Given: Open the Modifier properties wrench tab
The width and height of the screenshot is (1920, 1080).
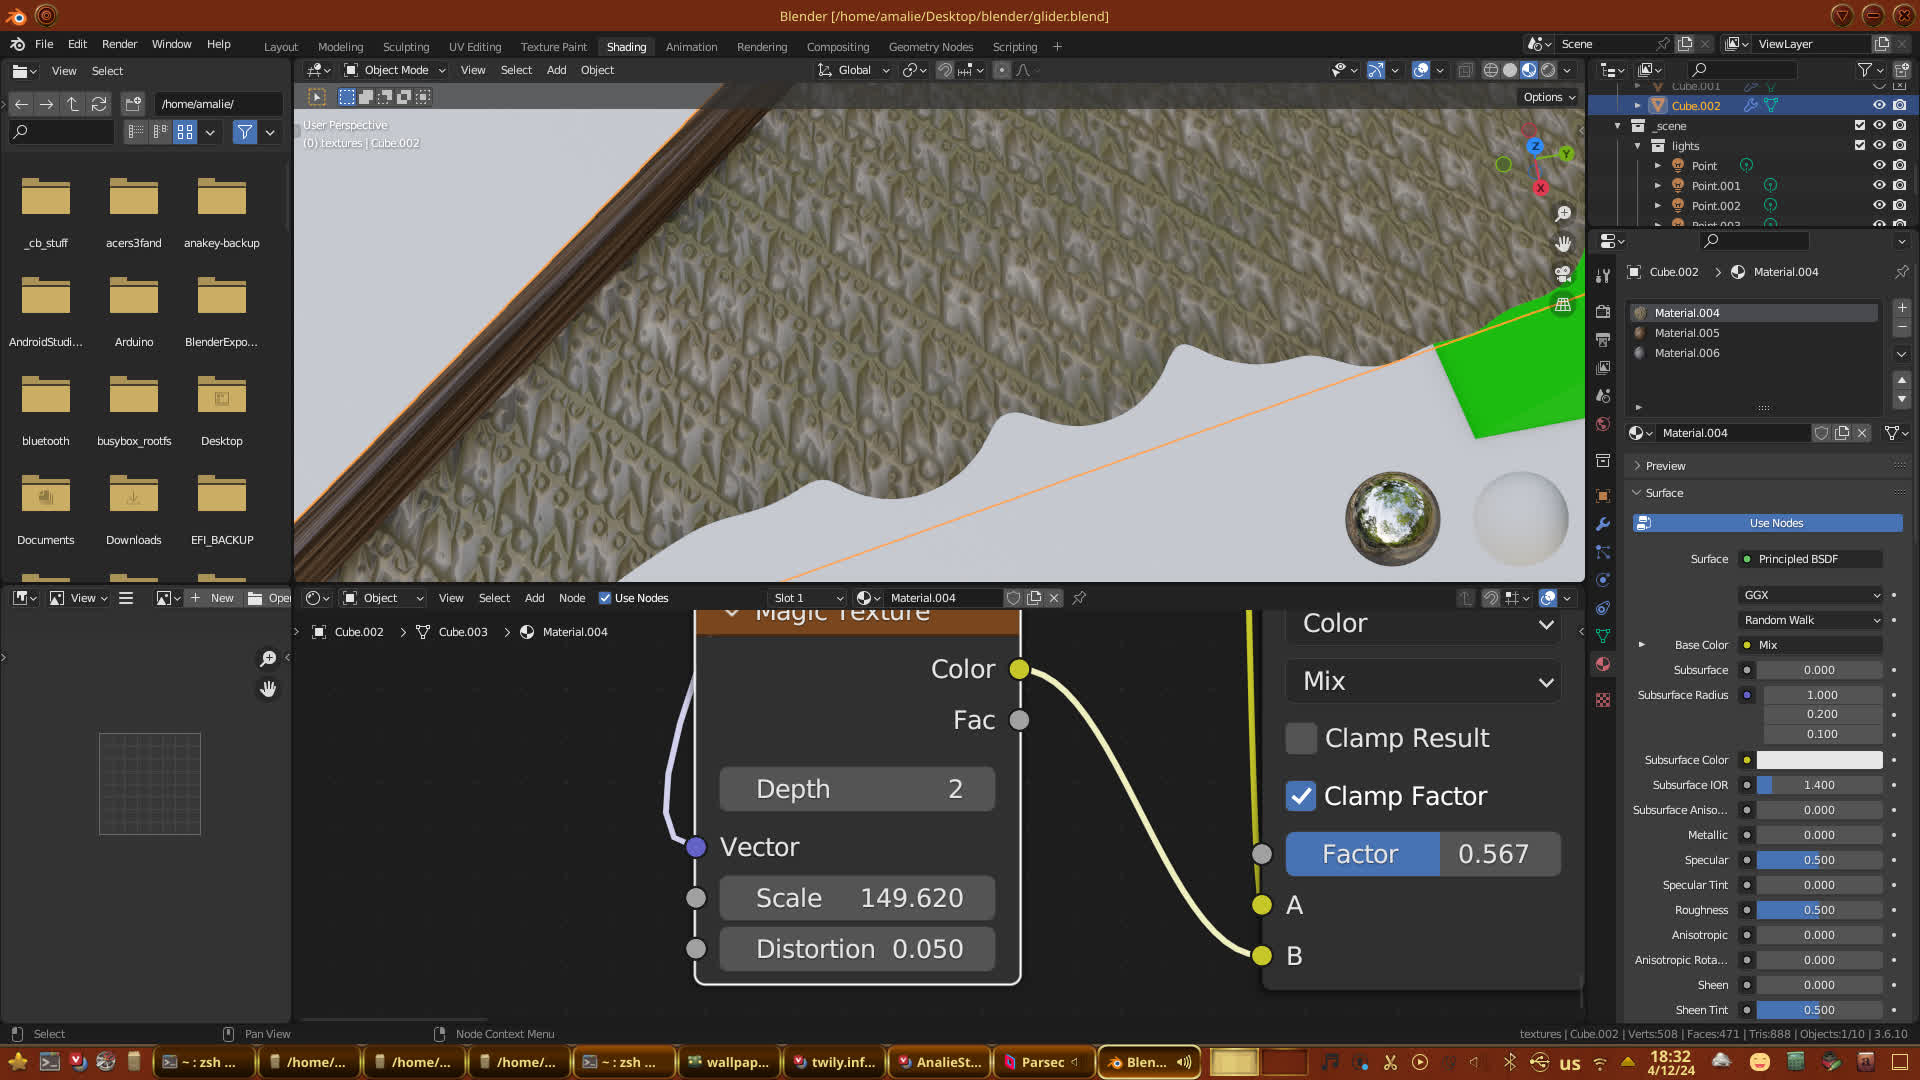Looking at the screenshot, I should (1603, 524).
